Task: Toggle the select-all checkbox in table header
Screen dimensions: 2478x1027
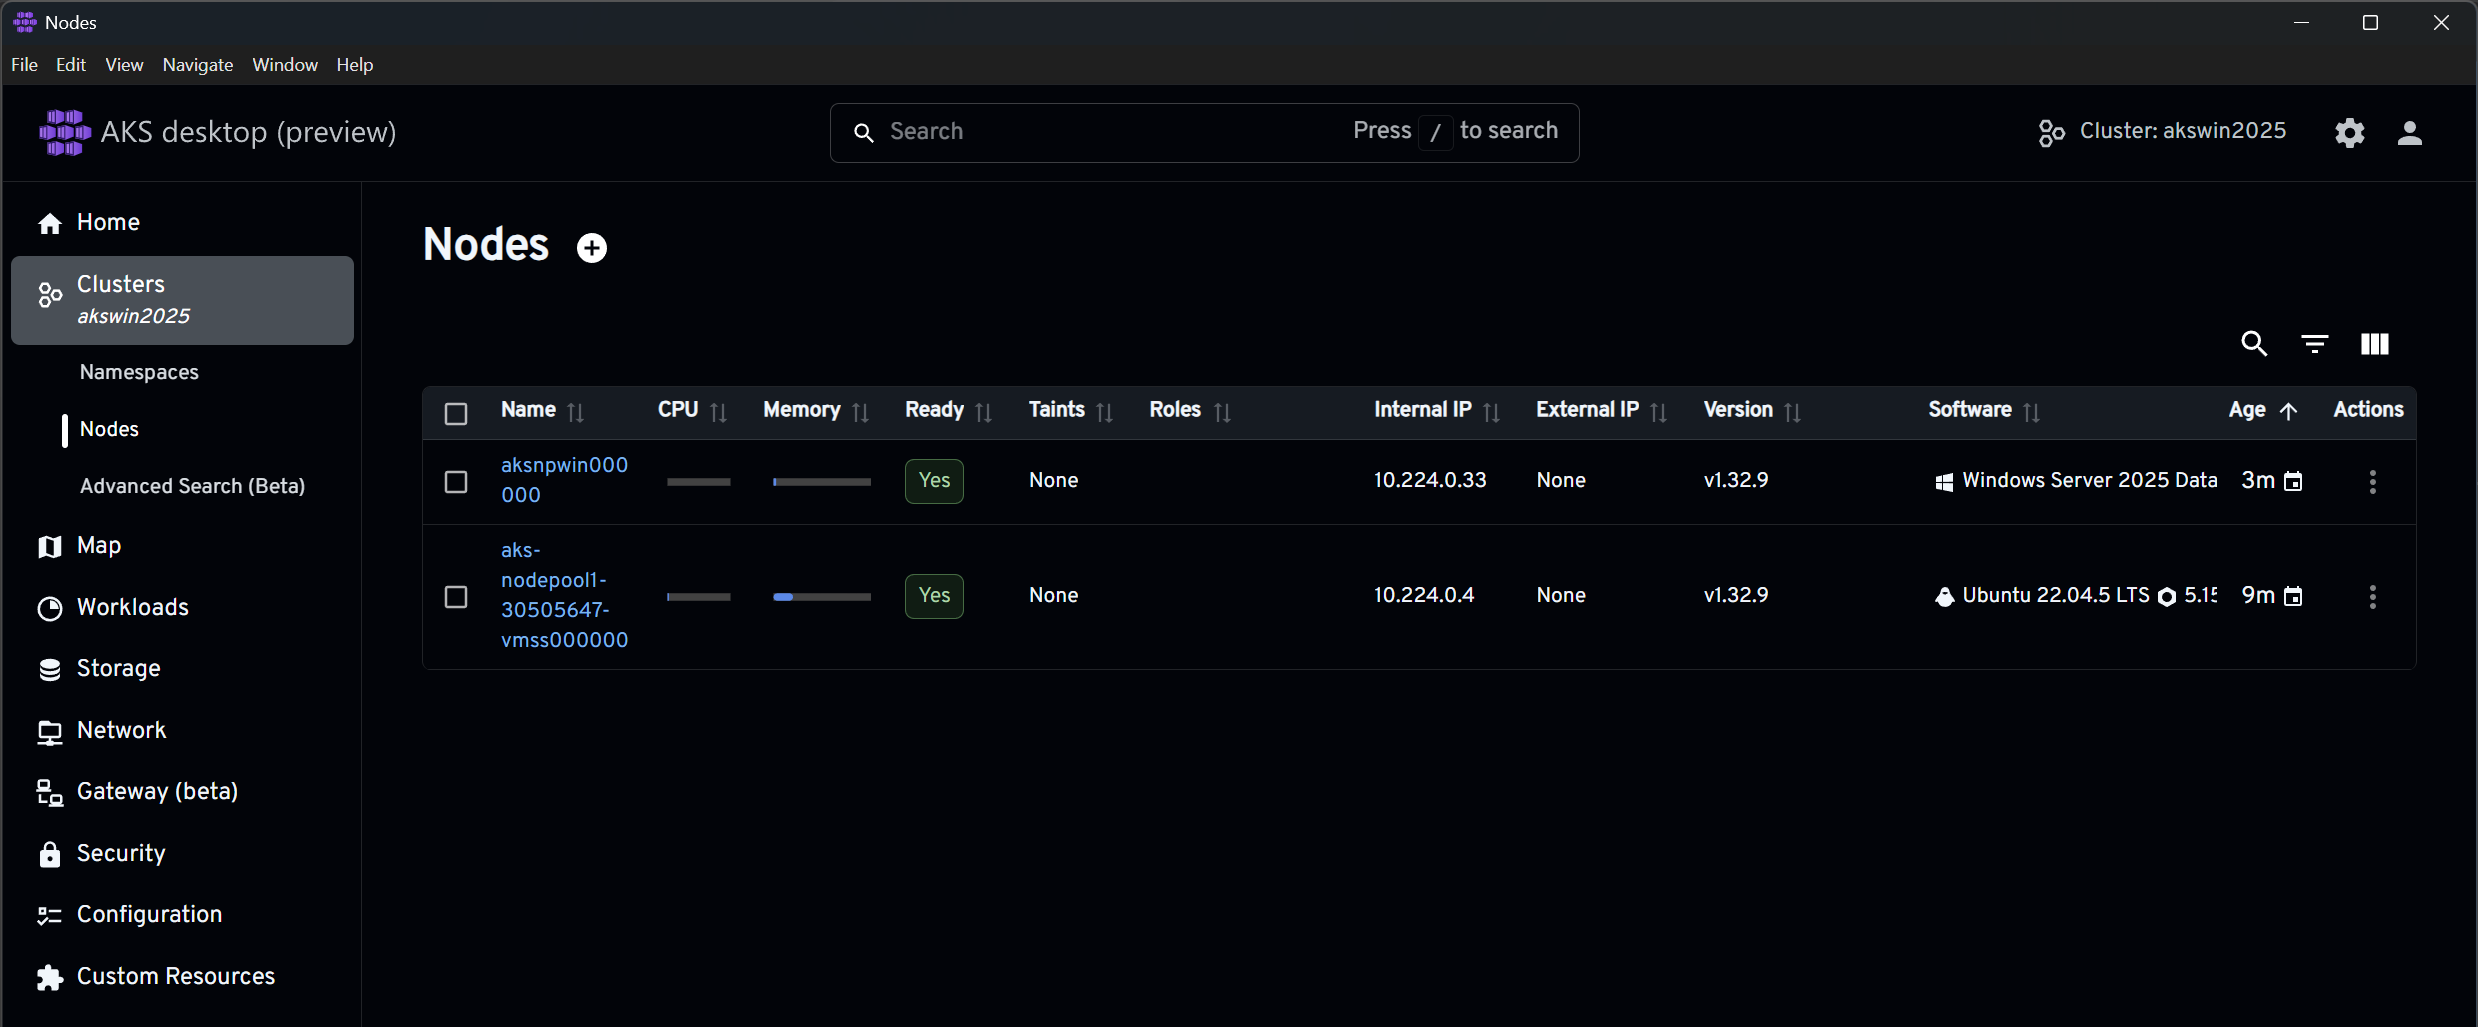Action: (455, 413)
